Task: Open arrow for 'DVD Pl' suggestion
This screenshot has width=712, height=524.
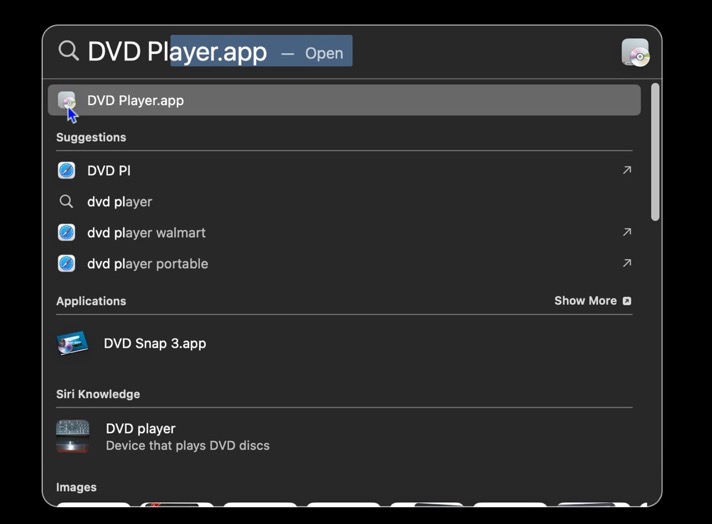Action: (x=627, y=170)
